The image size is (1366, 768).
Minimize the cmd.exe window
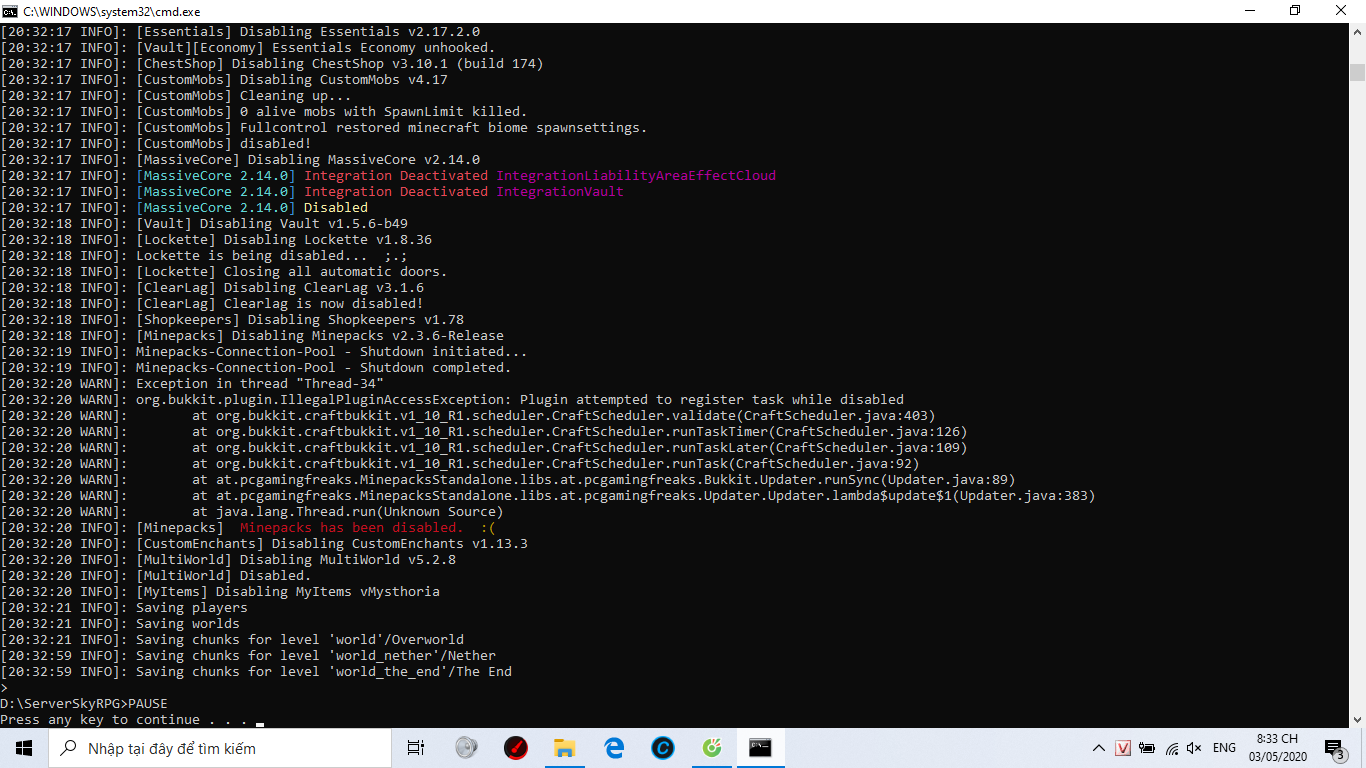(1249, 11)
